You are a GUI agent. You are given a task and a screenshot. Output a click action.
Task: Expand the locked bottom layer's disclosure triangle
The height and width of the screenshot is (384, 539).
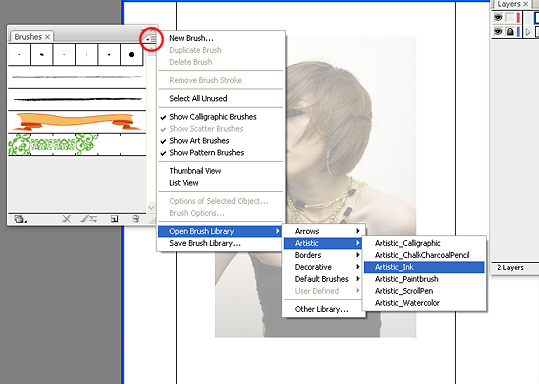528,32
